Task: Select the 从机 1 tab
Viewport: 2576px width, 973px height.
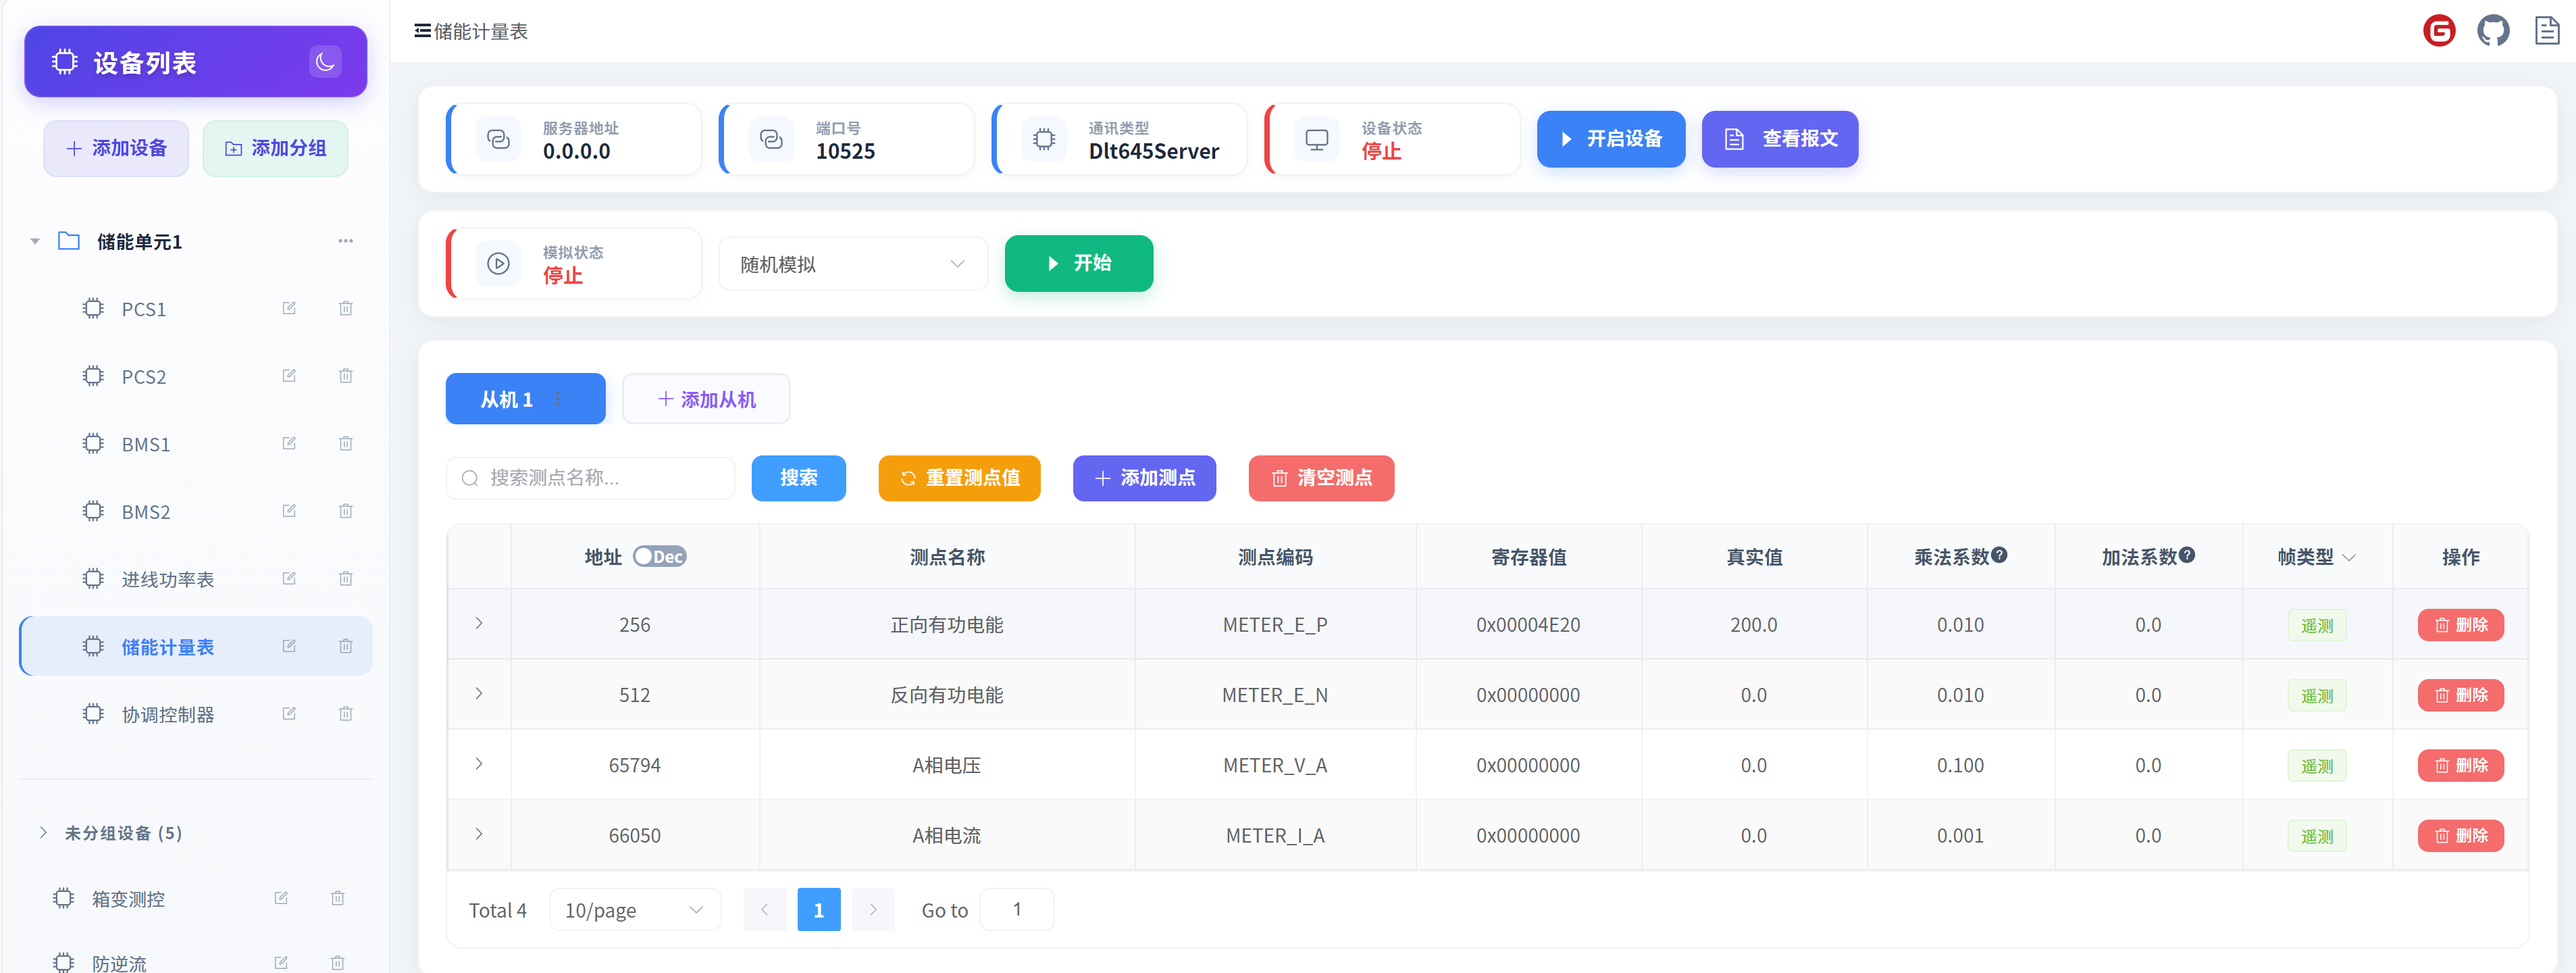Action: [x=507, y=399]
